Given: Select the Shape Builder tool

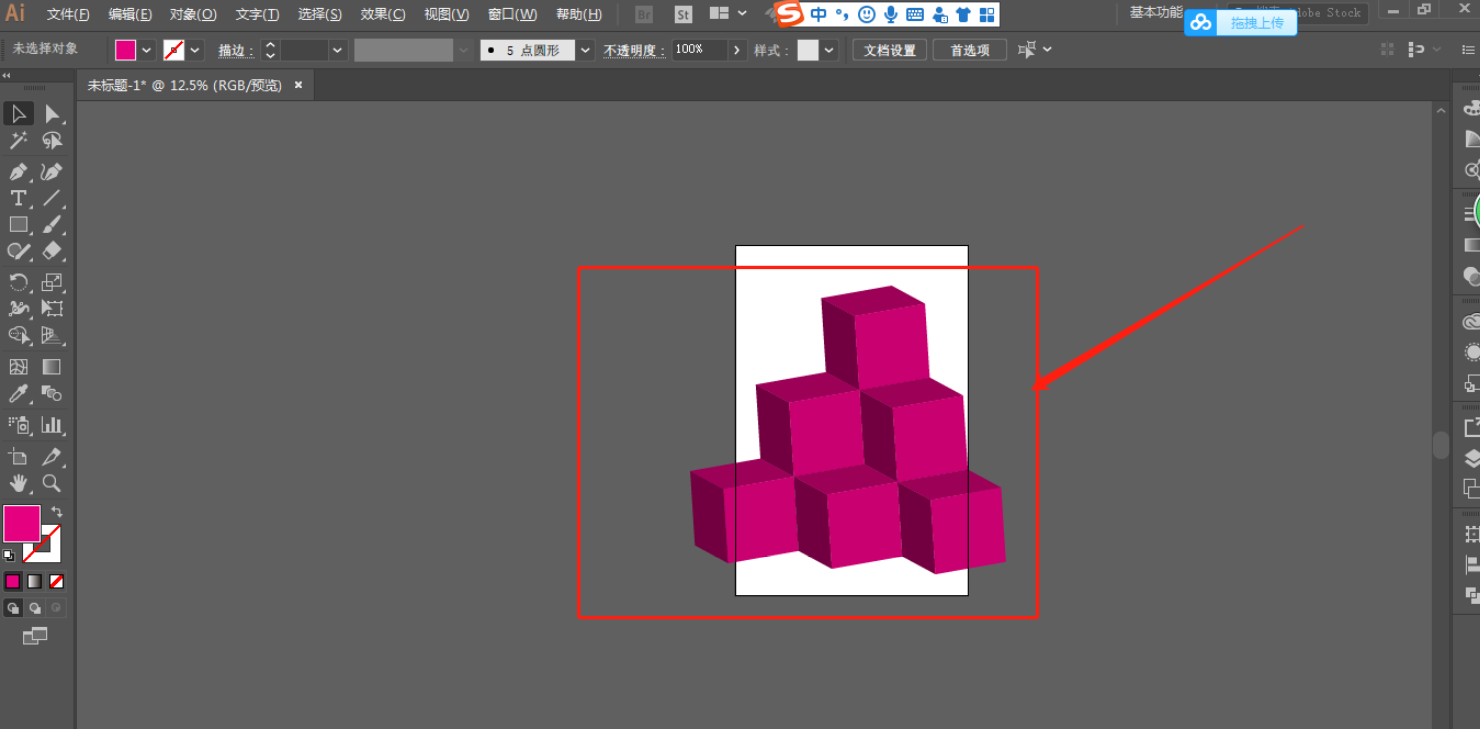Looking at the screenshot, I should click(x=18, y=336).
